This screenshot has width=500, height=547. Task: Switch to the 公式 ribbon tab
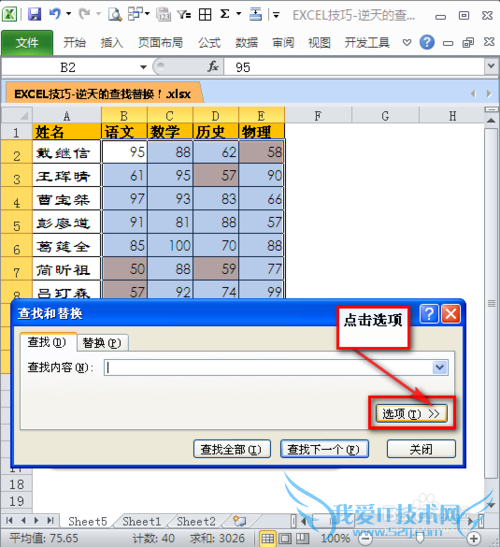coord(209,43)
